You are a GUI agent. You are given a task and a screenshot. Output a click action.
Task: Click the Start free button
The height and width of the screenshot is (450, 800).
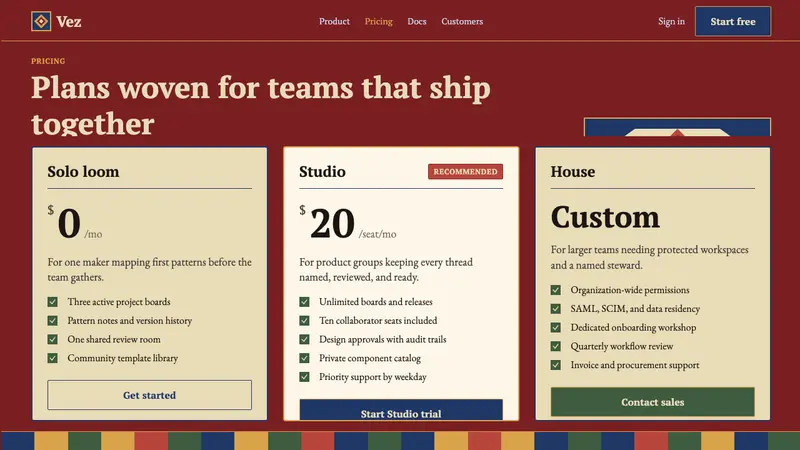(733, 21)
